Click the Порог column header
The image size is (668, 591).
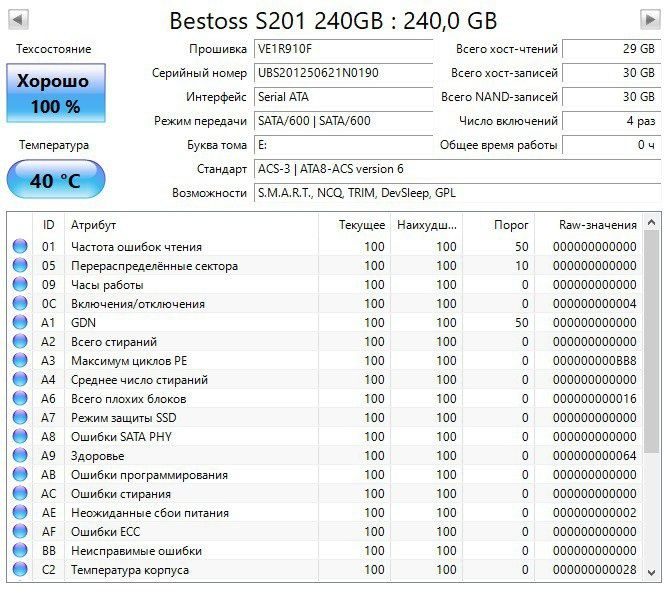[499, 225]
